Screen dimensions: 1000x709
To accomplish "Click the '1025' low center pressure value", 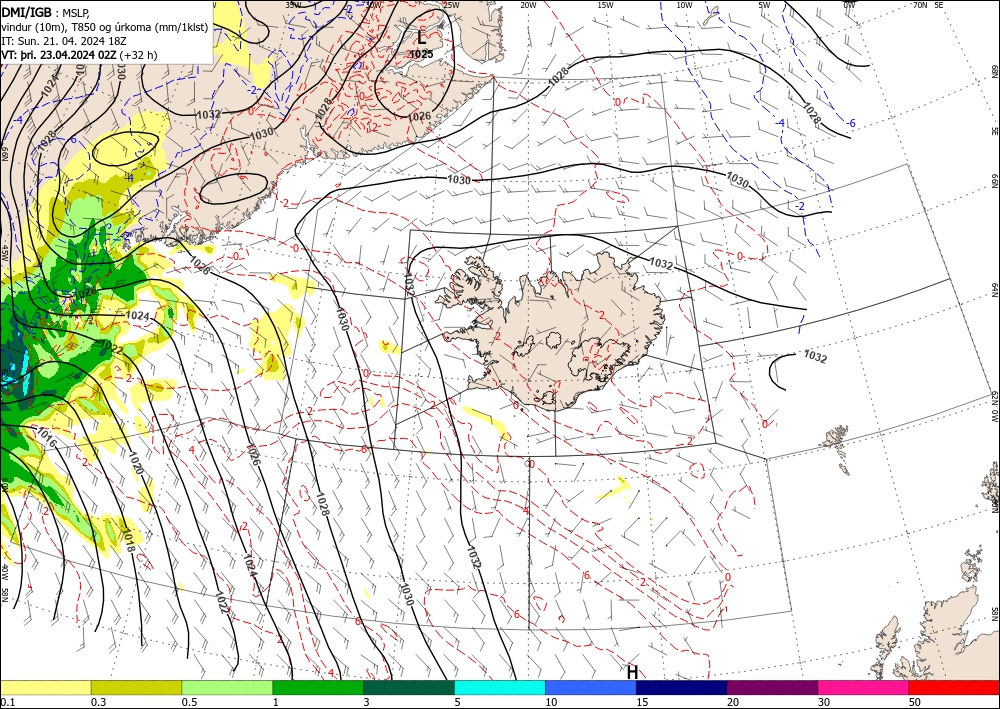I will [421, 54].
